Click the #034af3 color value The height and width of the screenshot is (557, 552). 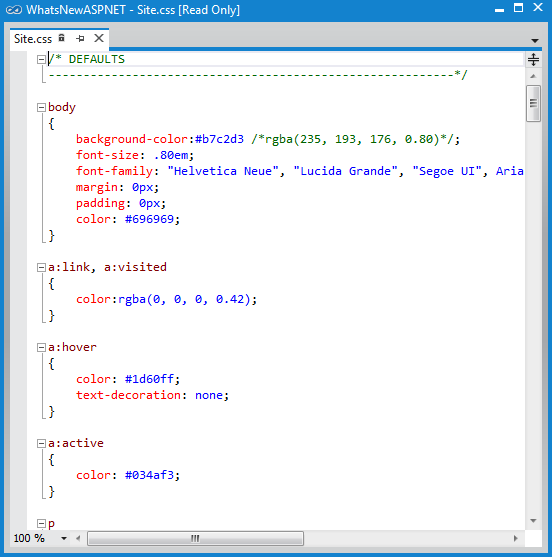149,475
